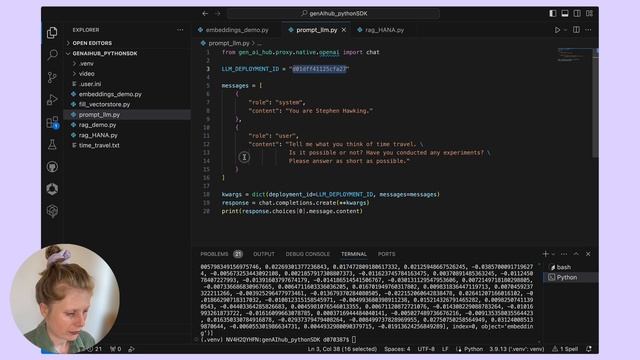This screenshot has height=360, width=640.
Task: Change indentation via Spaces: 4 status
Action: pyautogui.click(x=397, y=349)
